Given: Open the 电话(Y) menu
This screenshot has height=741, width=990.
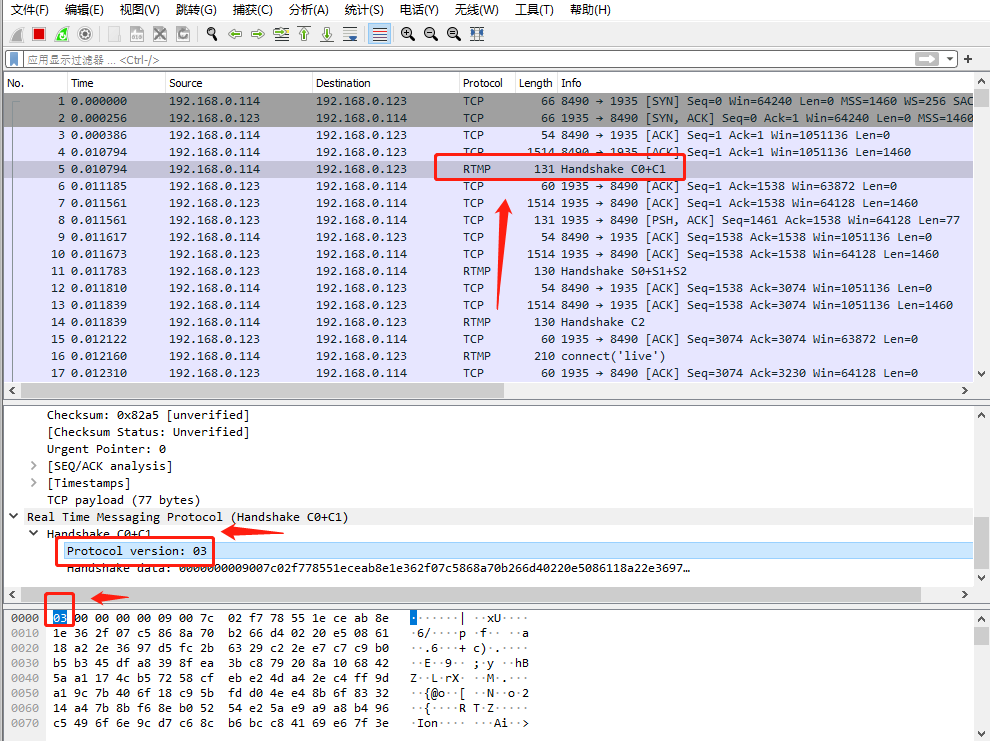Looking at the screenshot, I should coord(419,10).
